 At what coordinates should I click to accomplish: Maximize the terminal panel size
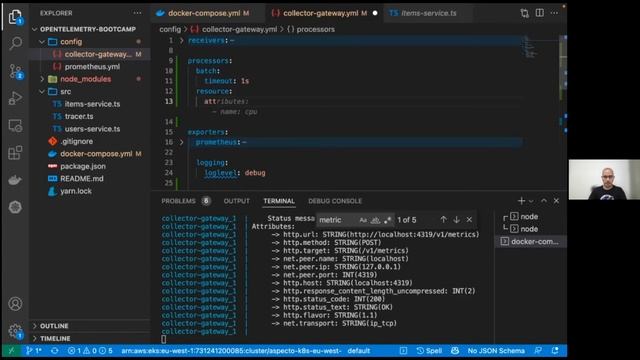[544, 201]
